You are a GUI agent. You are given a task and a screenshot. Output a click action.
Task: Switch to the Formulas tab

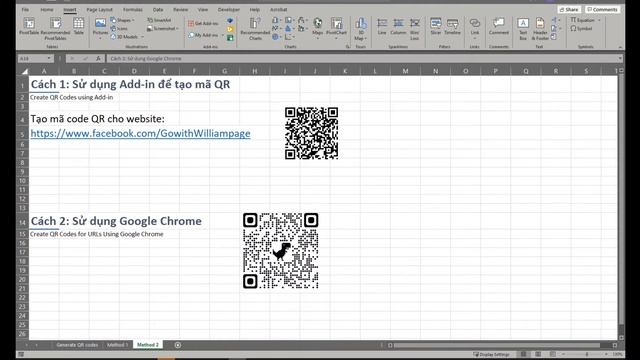point(133,9)
